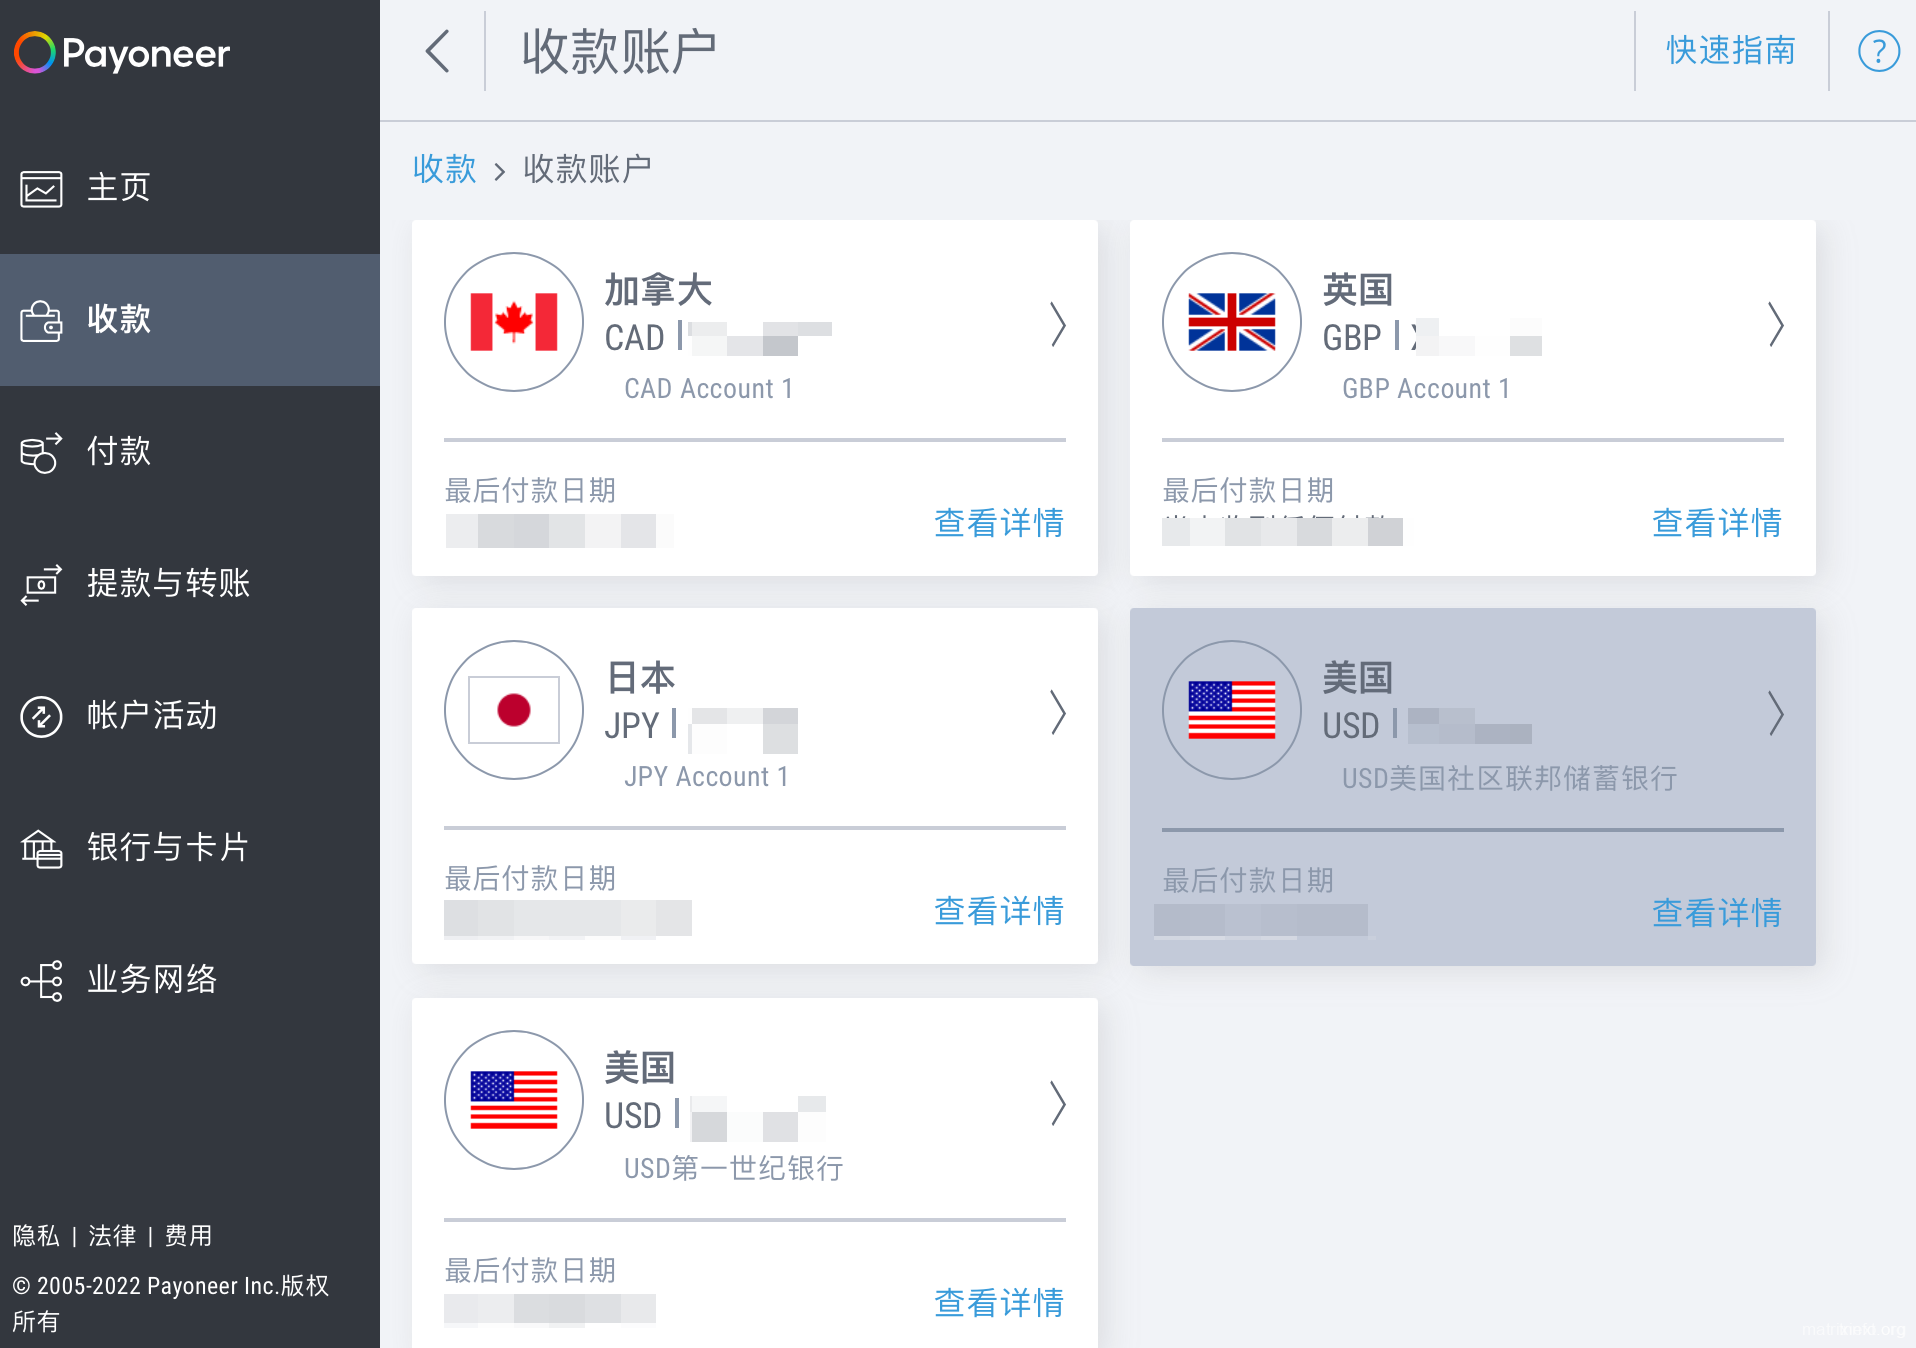
Task: Click the 业务网络 network icon
Action: click(x=41, y=980)
